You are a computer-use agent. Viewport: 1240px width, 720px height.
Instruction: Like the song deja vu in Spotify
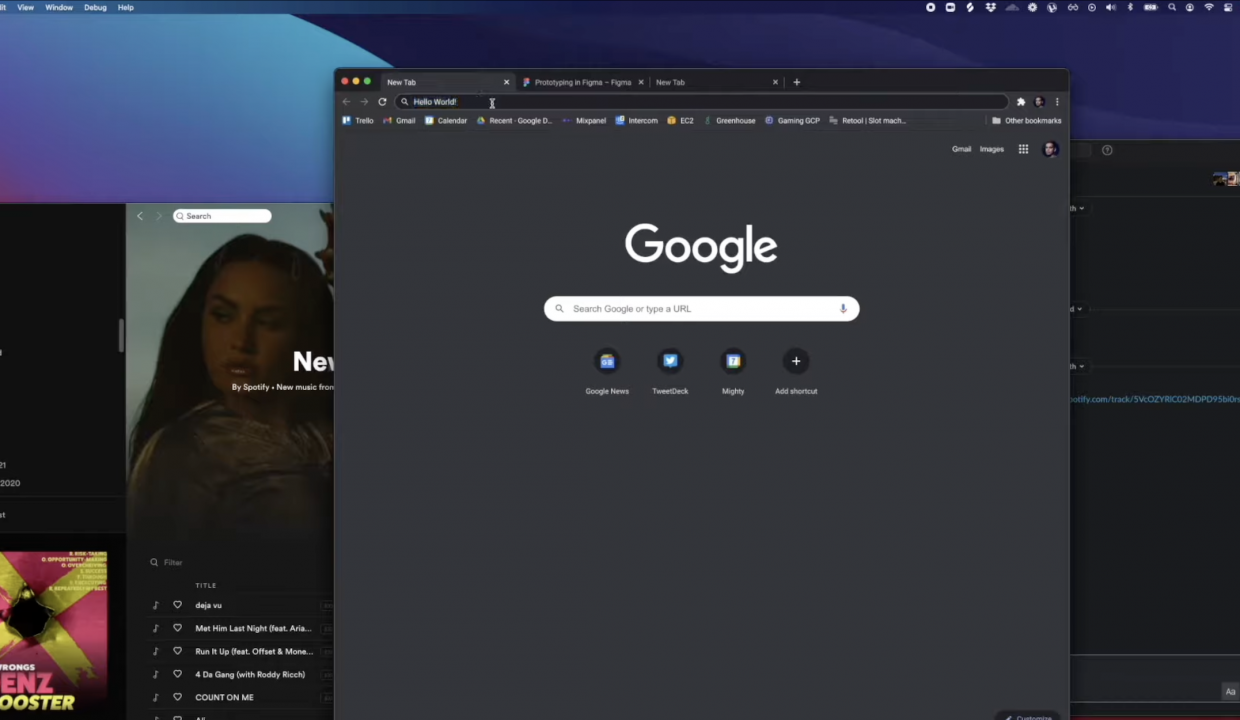tap(177, 605)
